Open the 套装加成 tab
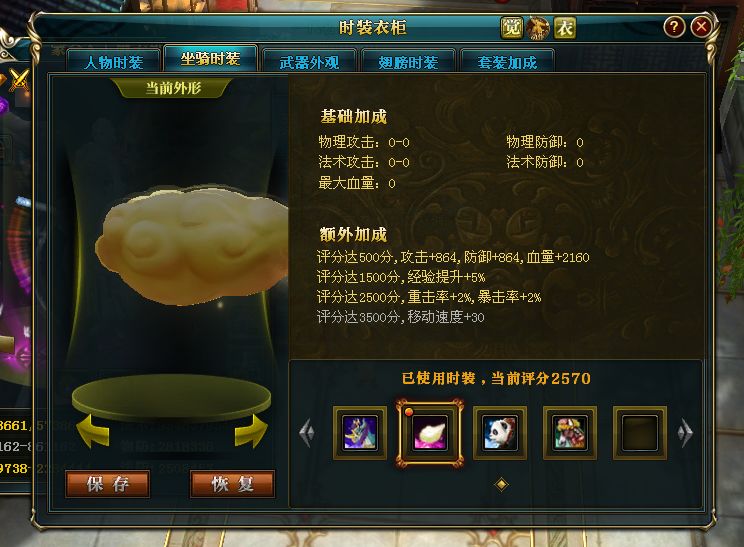This screenshot has height=547, width=744. coord(507,62)
